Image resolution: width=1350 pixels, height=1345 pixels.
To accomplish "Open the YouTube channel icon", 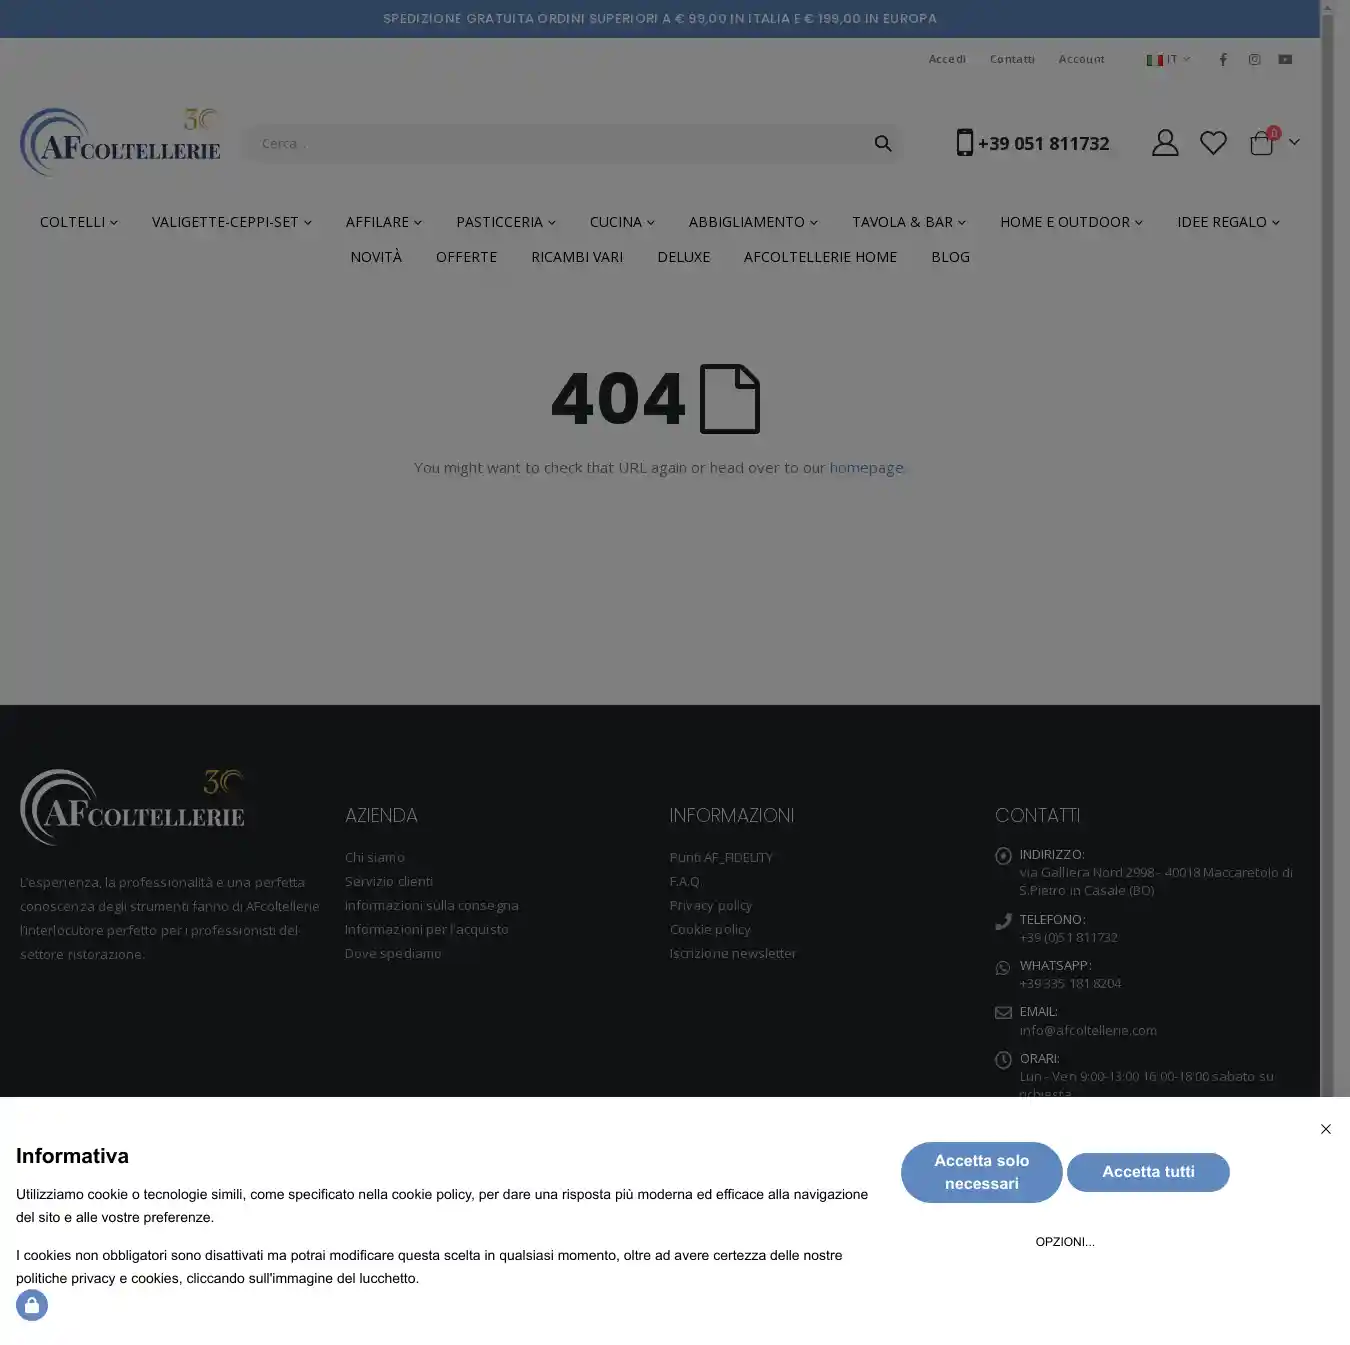I will click(x=1285, y=60).
